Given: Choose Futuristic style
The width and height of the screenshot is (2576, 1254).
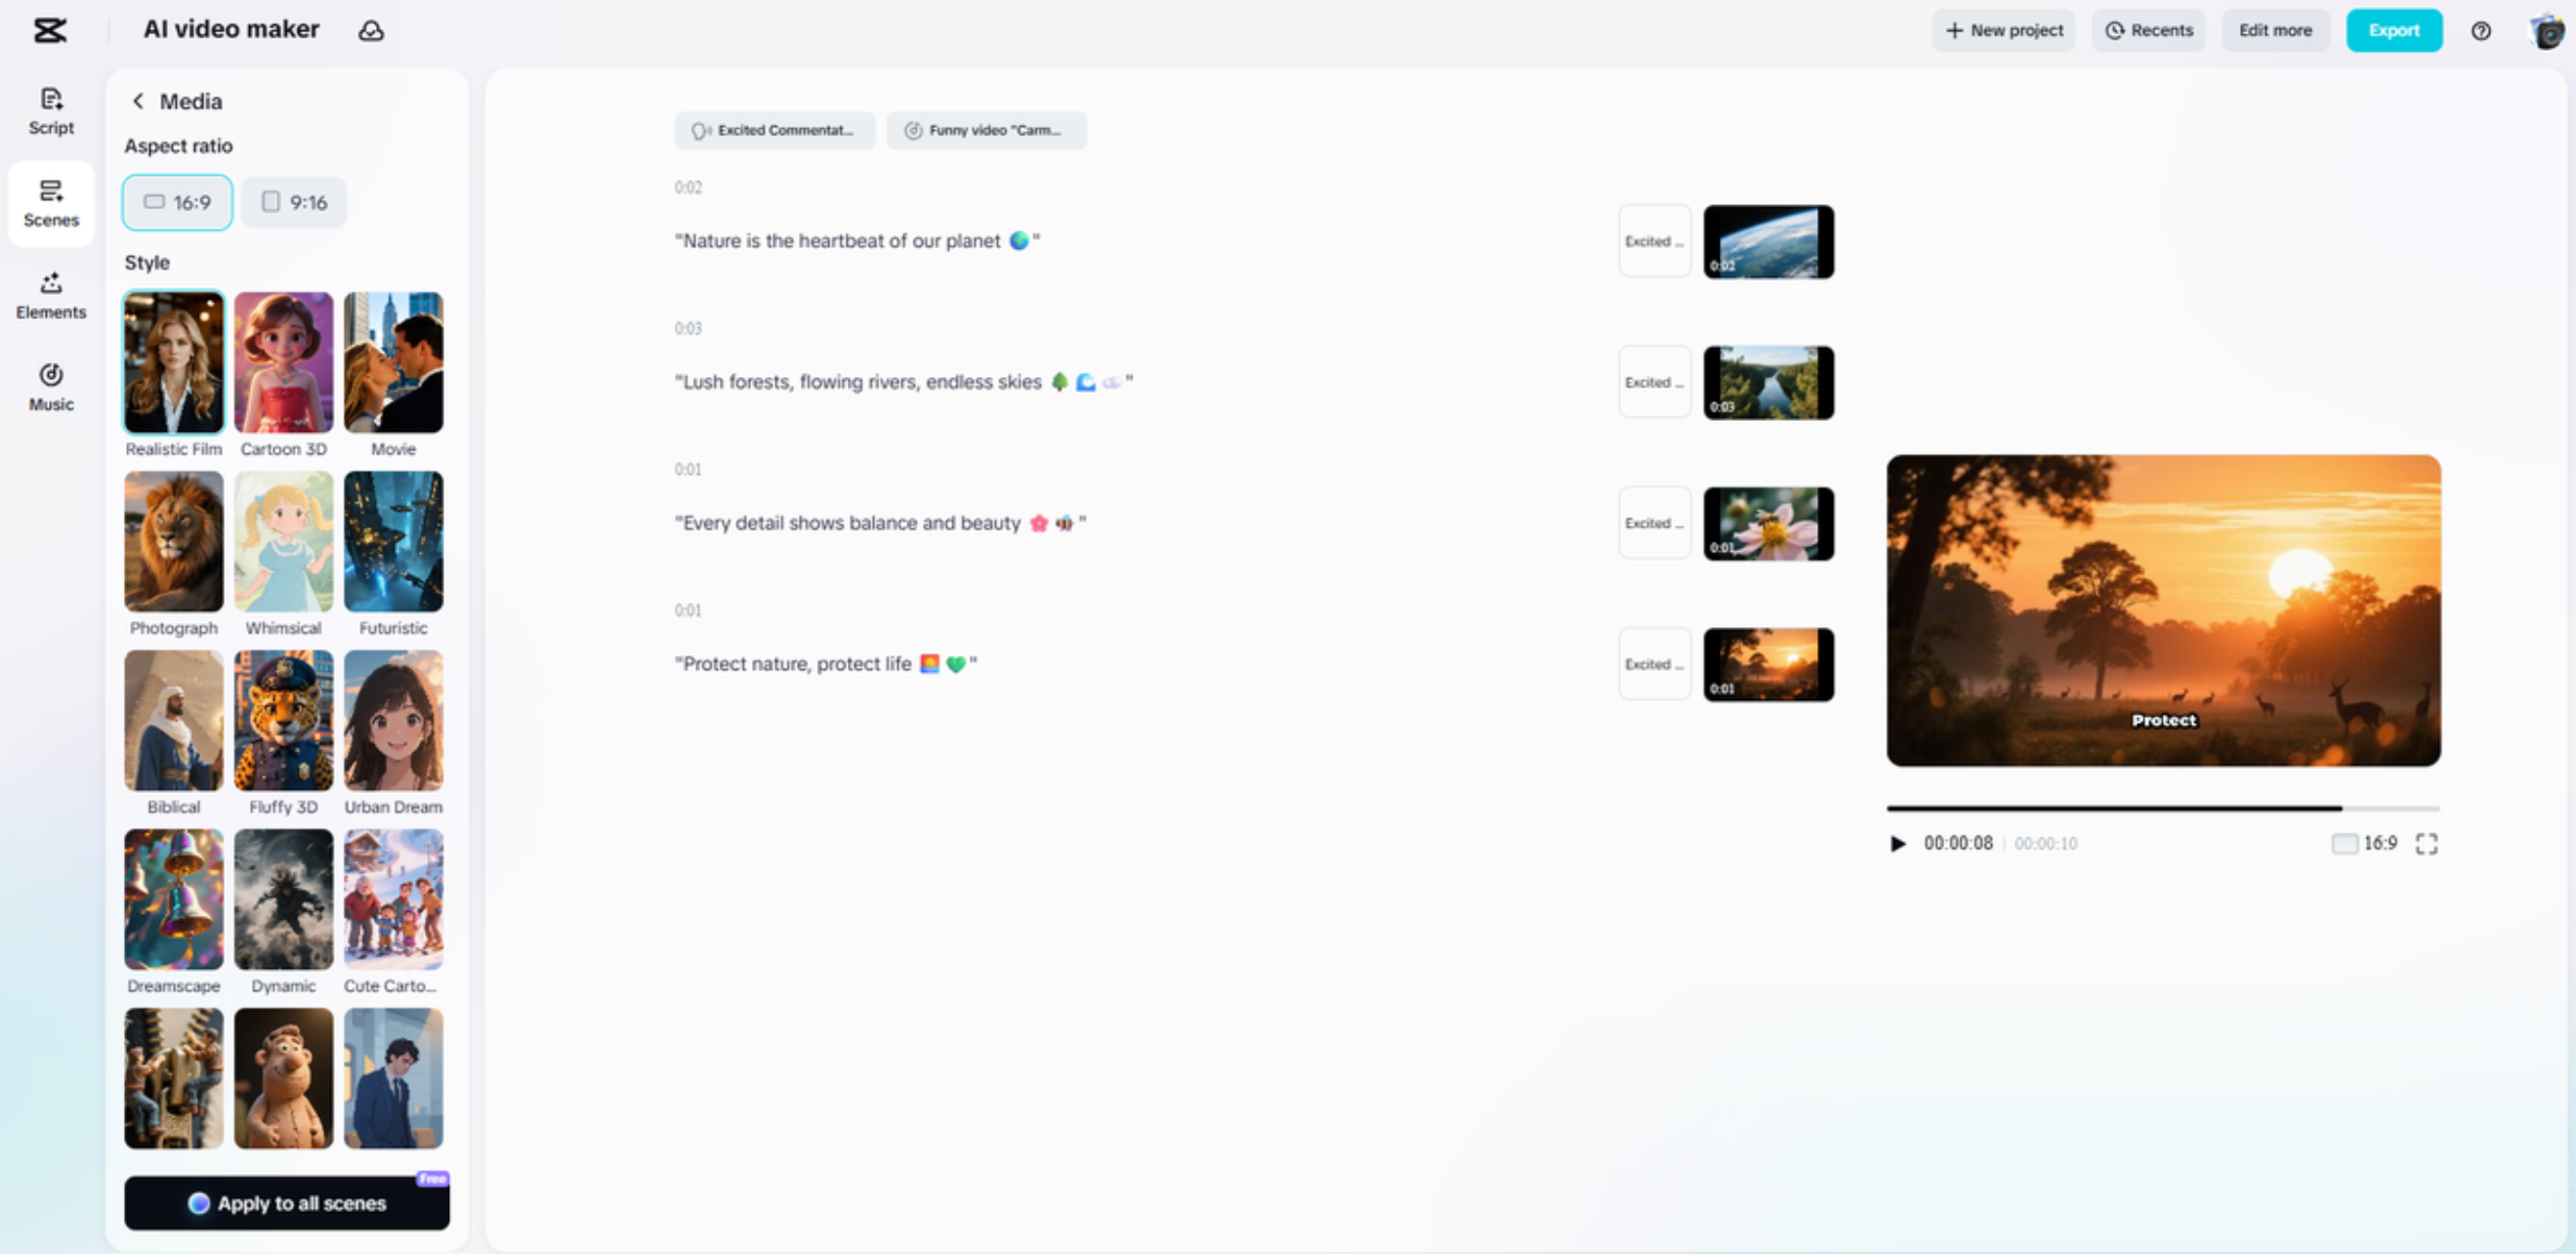Looking at the screenshot, I should click(x=394, y=554).
